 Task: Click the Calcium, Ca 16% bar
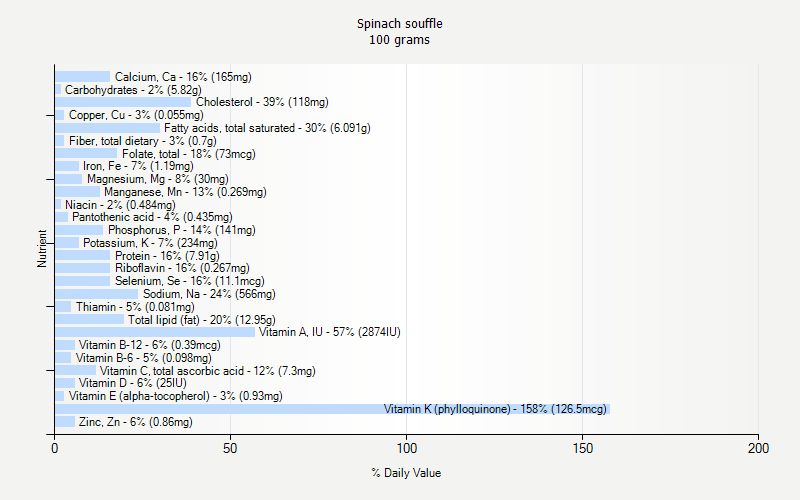pyautogui.click(x=82, y=77)
